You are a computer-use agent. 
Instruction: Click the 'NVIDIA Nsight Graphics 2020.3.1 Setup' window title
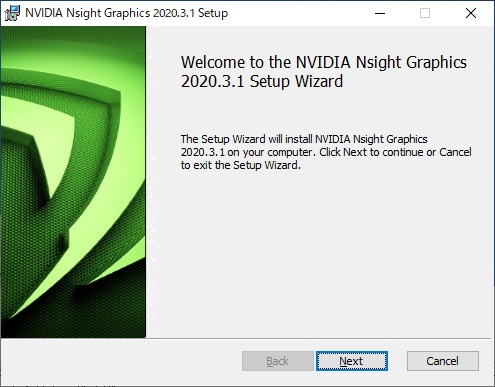point(127,13)
